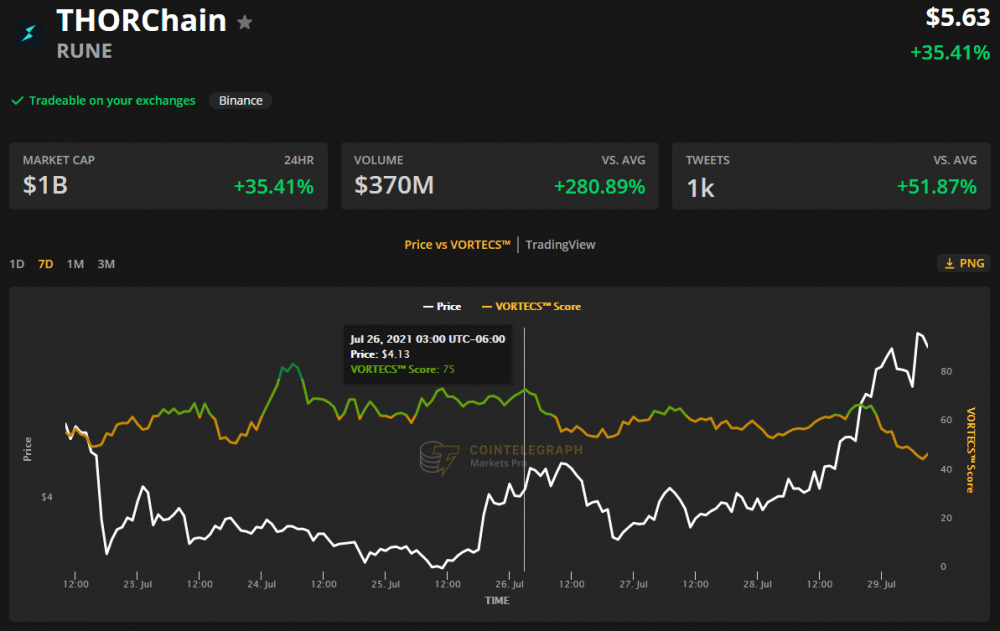The image size is (1000, 631).
Task: Click the vertical Price axis title
Action: (x=27, y=449)
